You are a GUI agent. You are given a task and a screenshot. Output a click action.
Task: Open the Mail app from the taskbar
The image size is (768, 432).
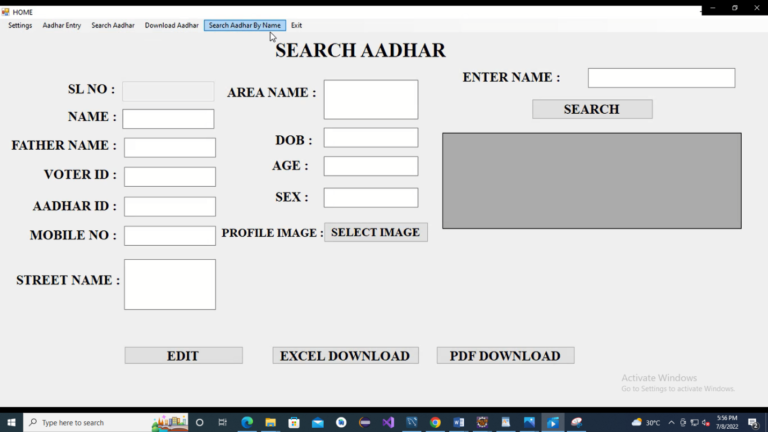[x=318, y=423]
